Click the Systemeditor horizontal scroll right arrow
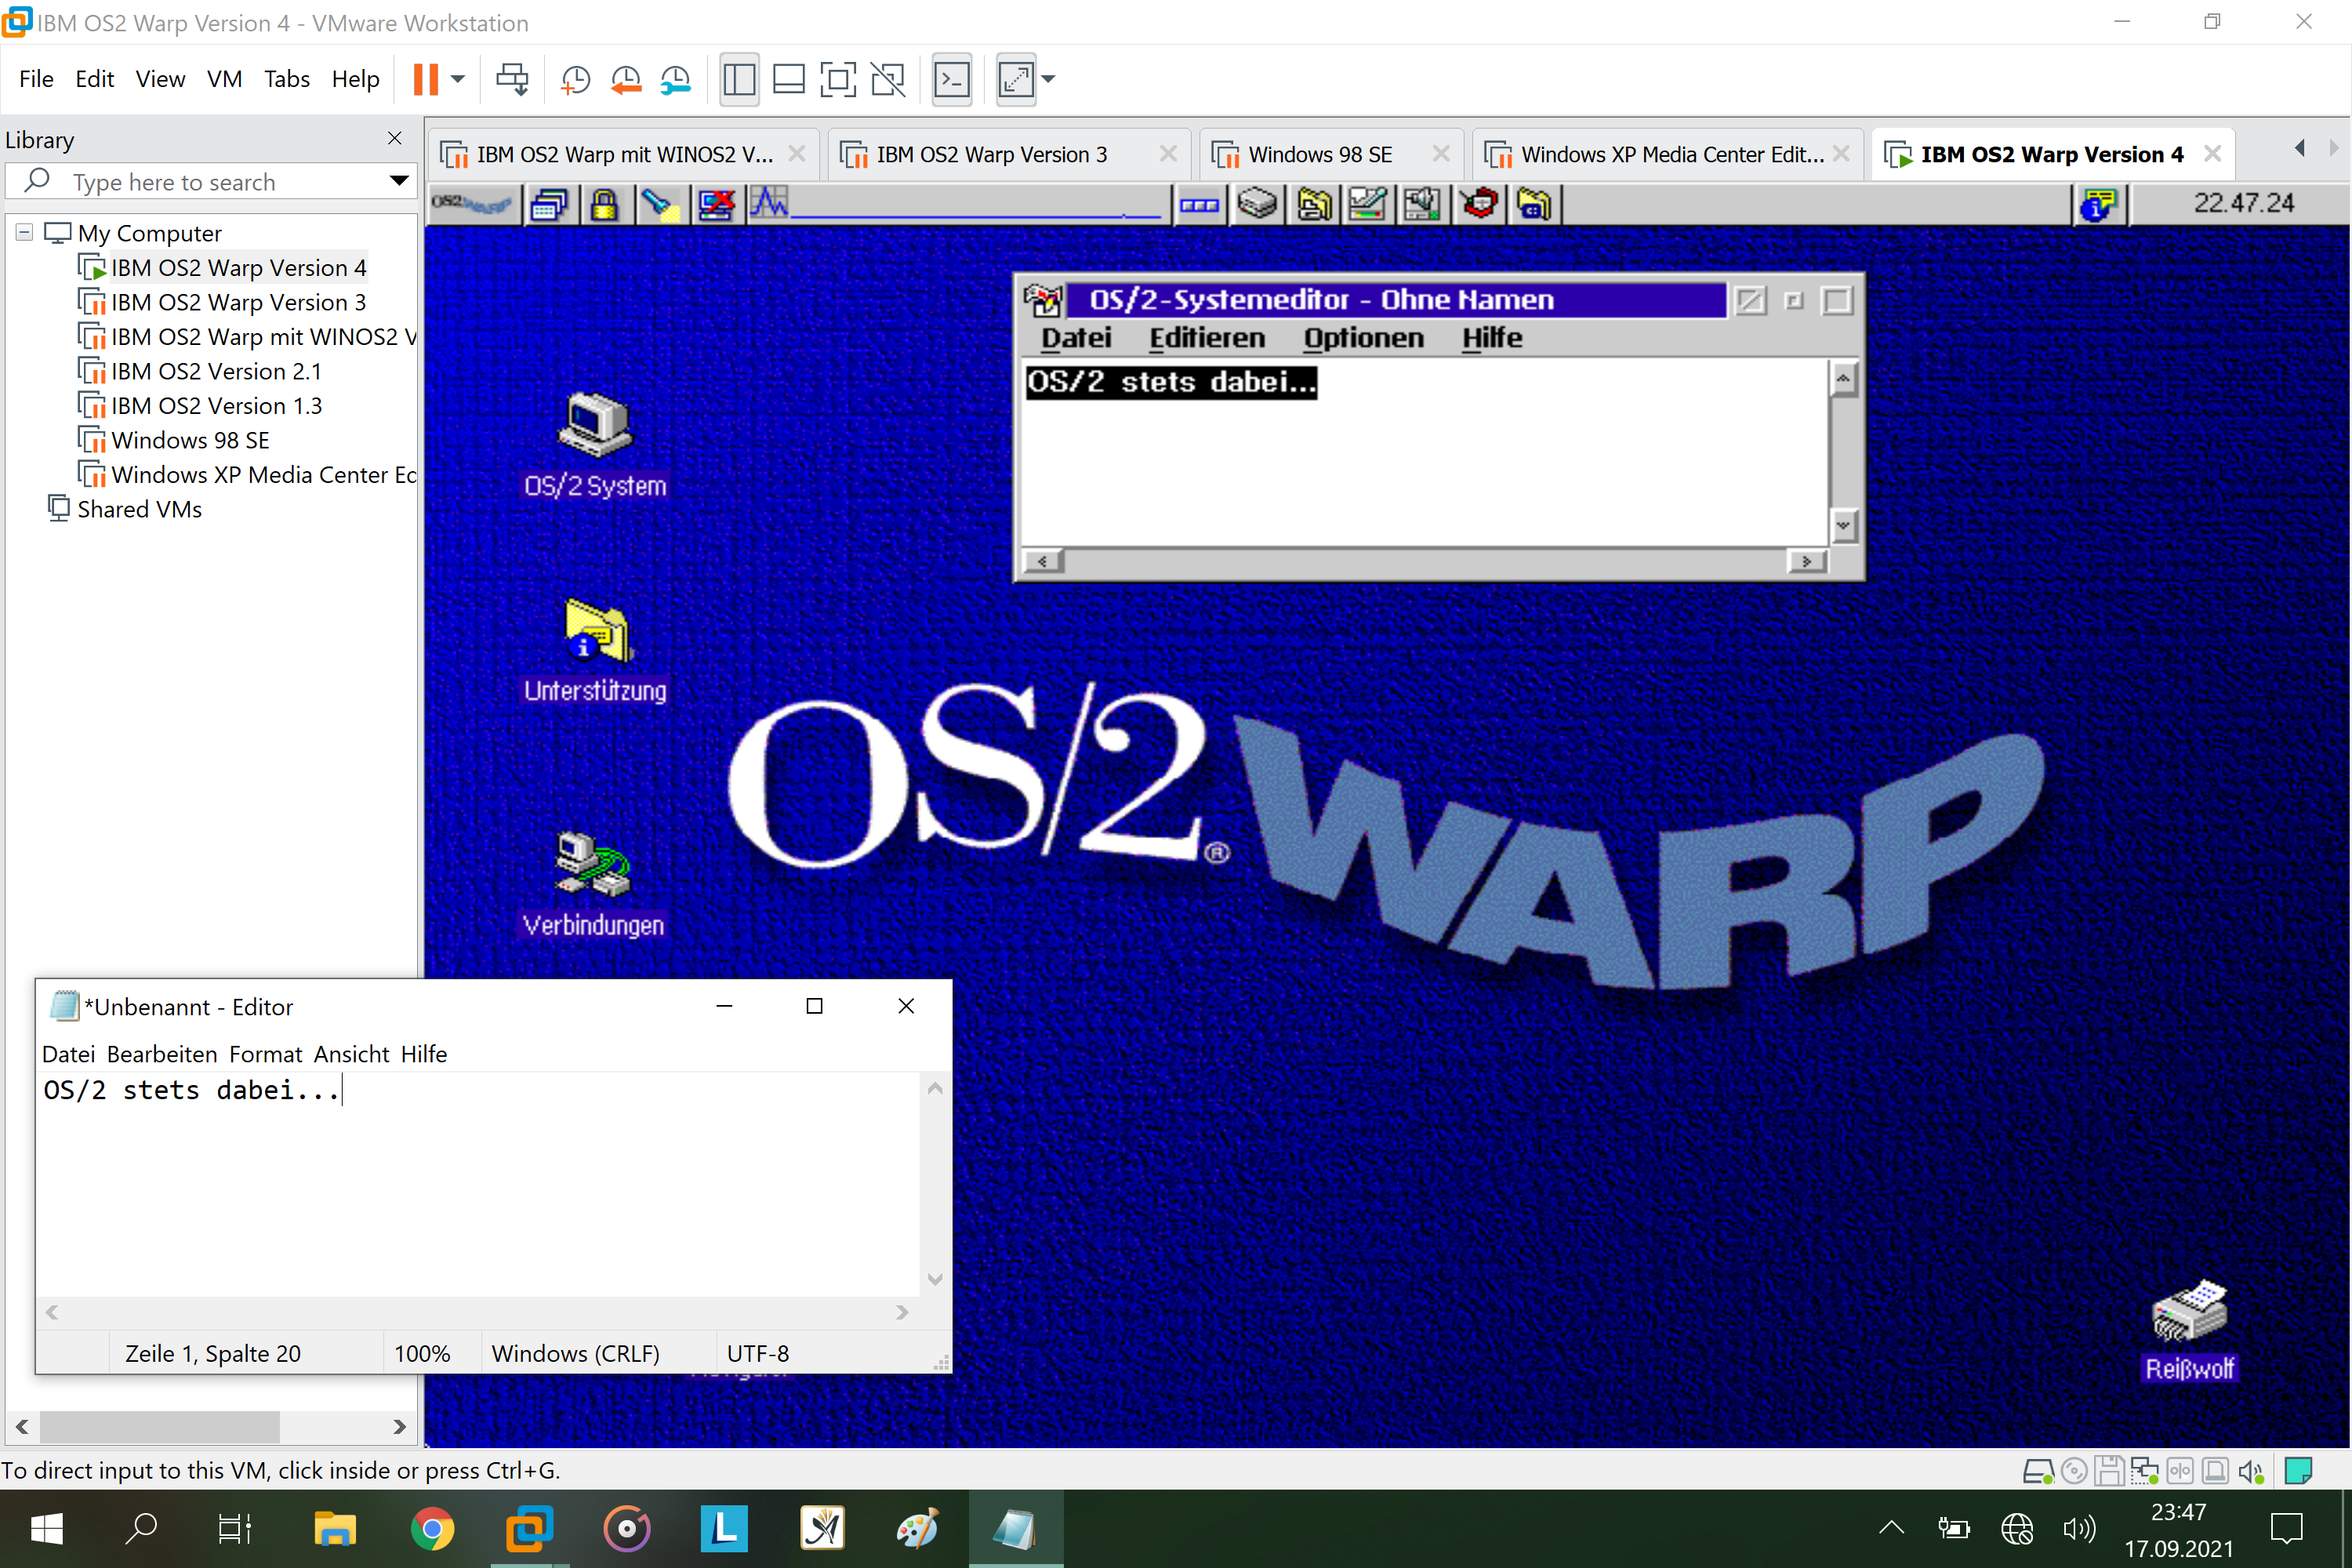2352x1568 pixels. click(1806, 561)
